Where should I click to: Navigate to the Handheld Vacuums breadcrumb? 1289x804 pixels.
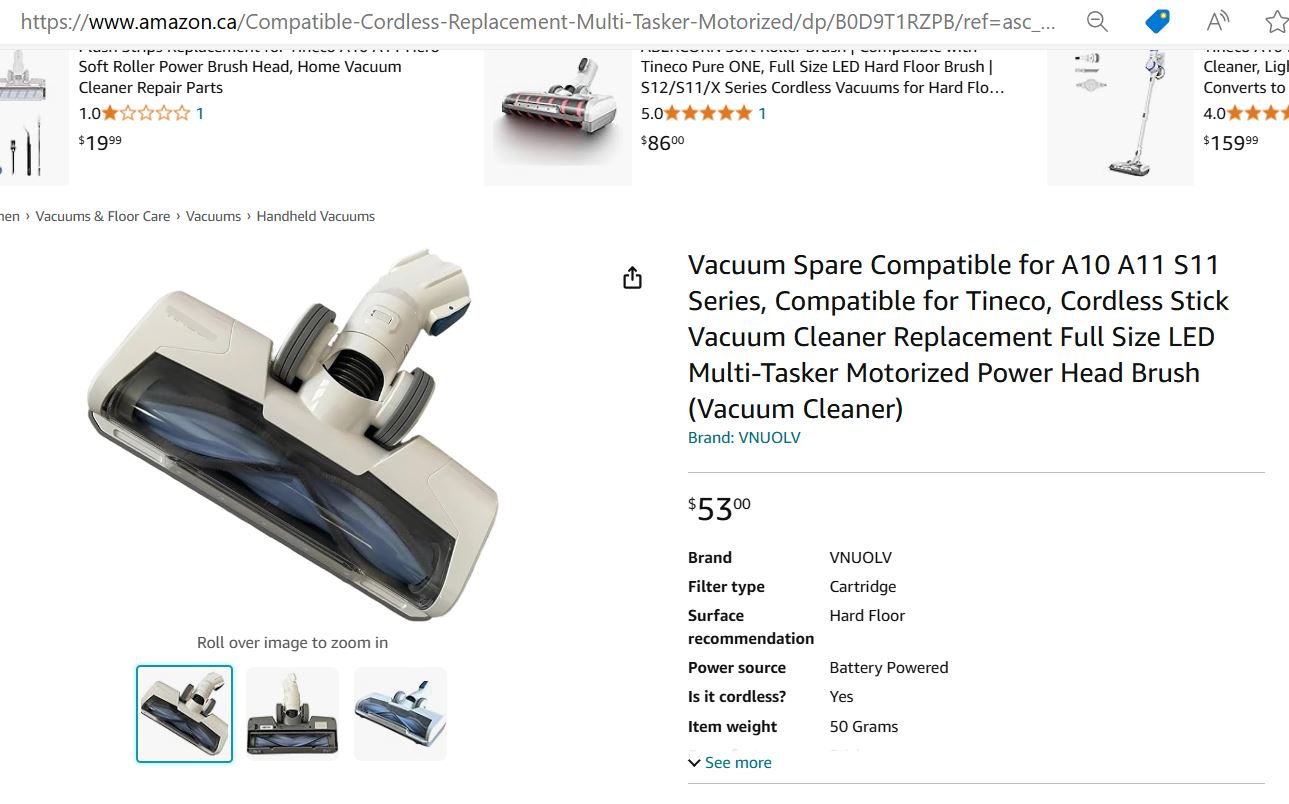[x=315, y=216]
